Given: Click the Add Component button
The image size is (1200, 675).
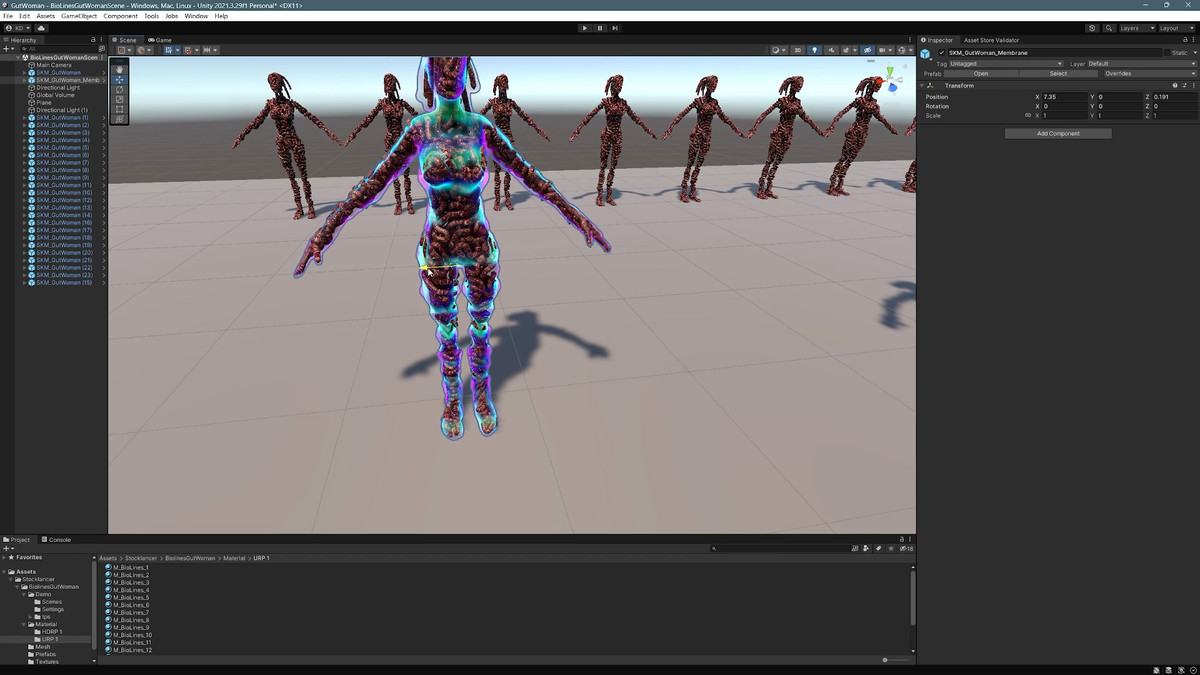Looking at the screenshot, I should [1058, 133].
